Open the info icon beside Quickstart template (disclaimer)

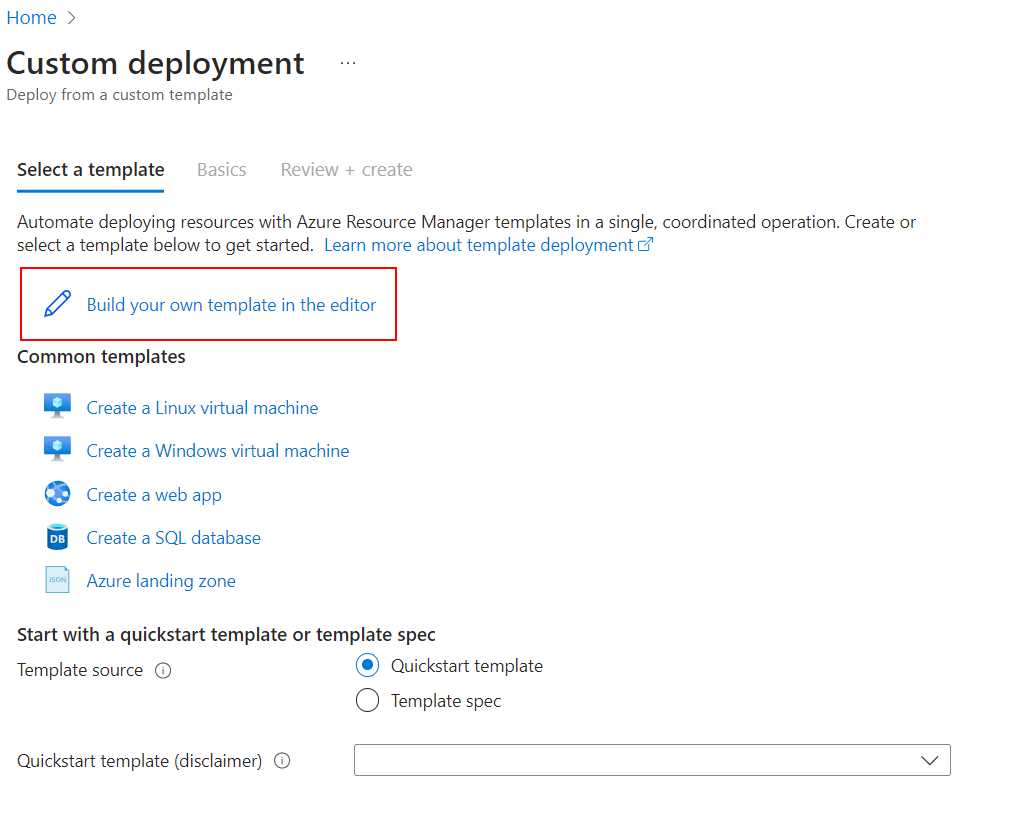(x=282, y=761)
